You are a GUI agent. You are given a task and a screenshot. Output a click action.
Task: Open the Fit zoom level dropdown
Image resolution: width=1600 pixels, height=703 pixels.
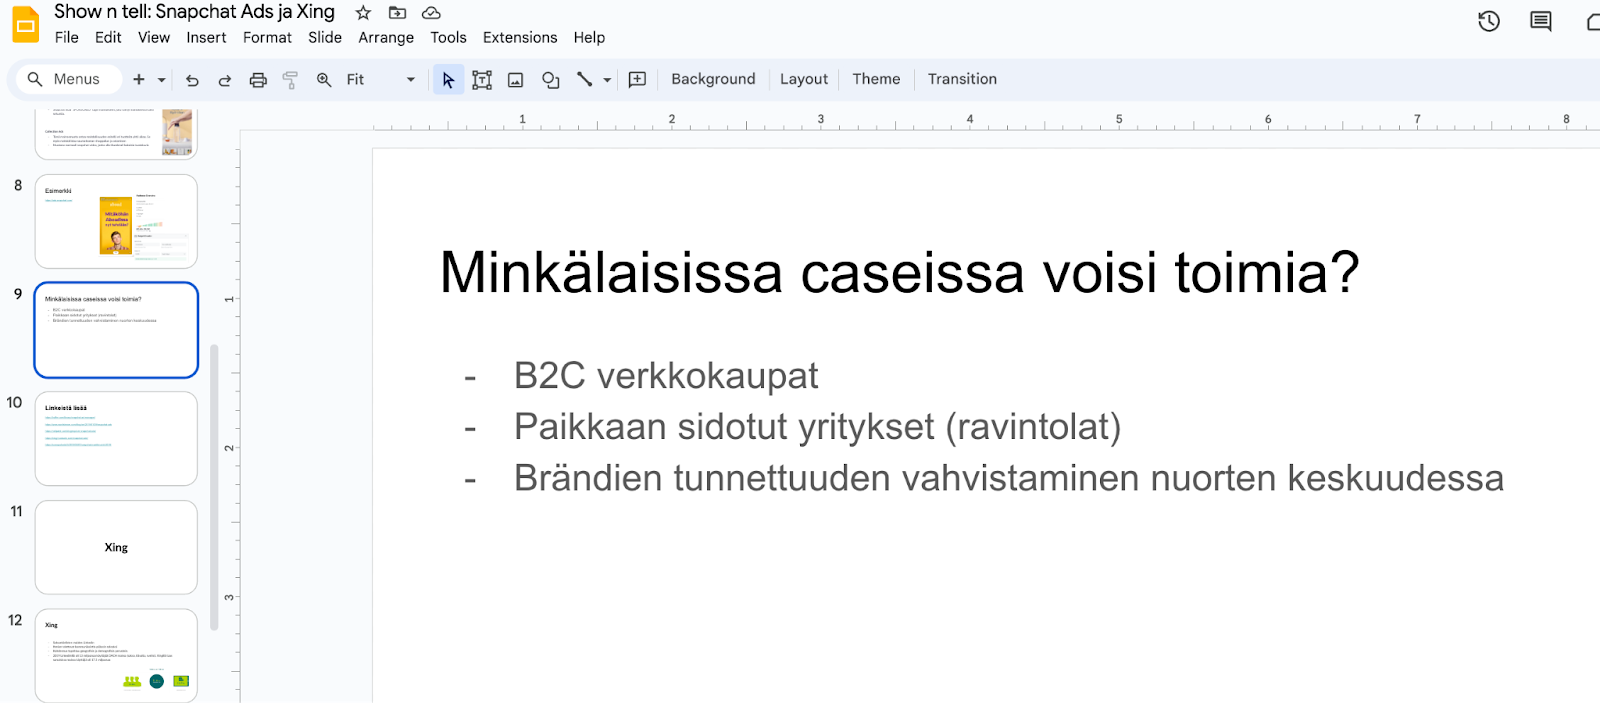pyautogui.click(x=380, y=80)
